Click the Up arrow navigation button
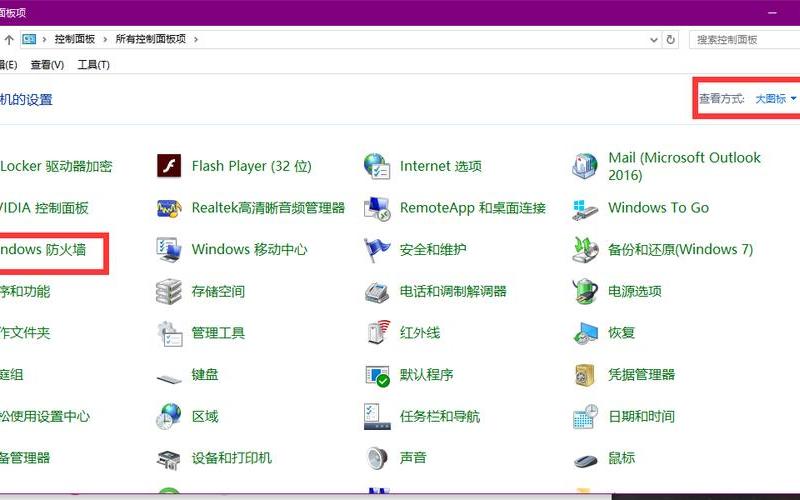The height and width of the screenshot is (500, 800). [9, 40]
